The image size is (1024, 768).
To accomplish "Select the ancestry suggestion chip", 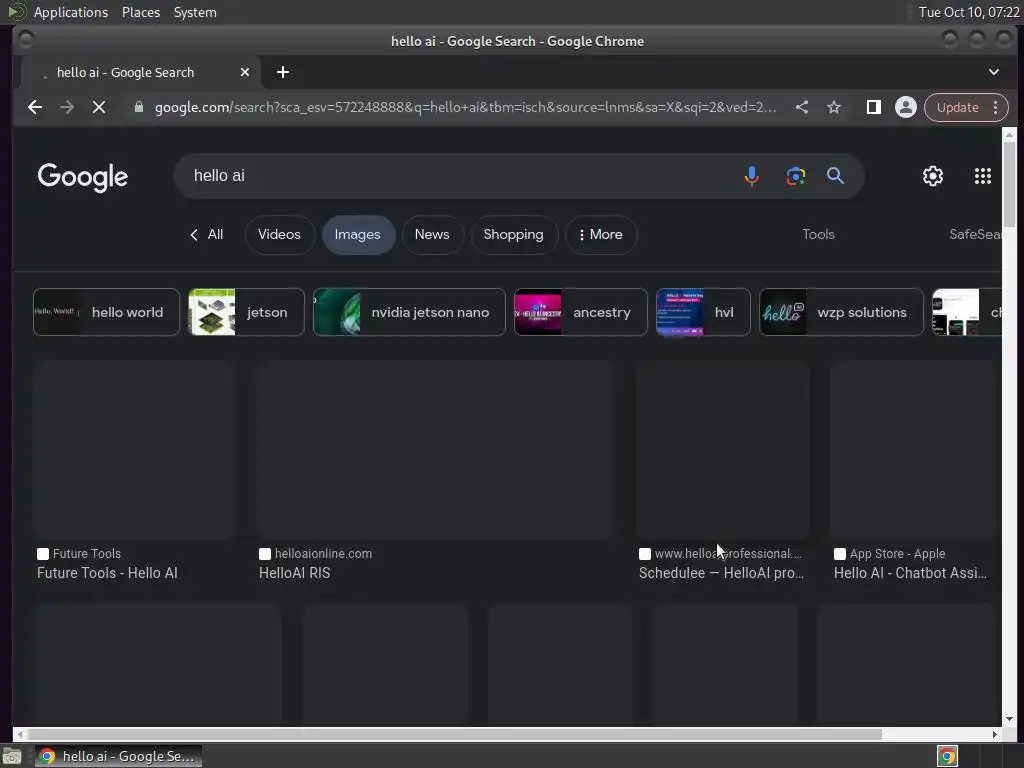I will [581, 312].
